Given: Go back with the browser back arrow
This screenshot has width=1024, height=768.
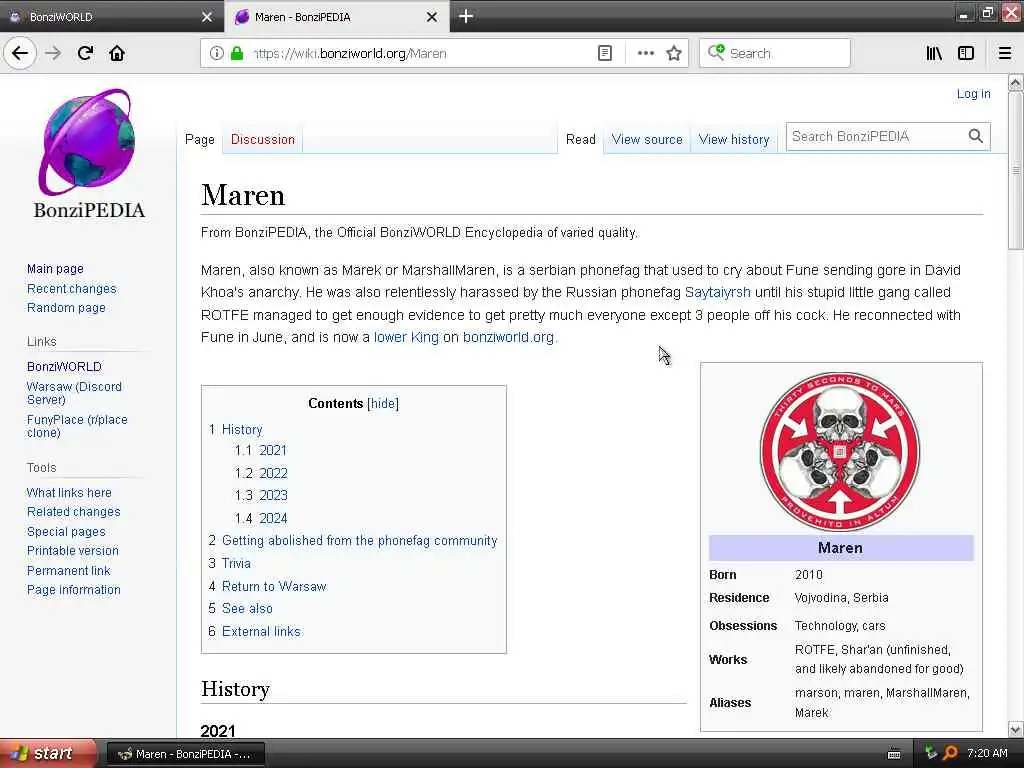Looking at the screenshot, I should tap(20, 53).
